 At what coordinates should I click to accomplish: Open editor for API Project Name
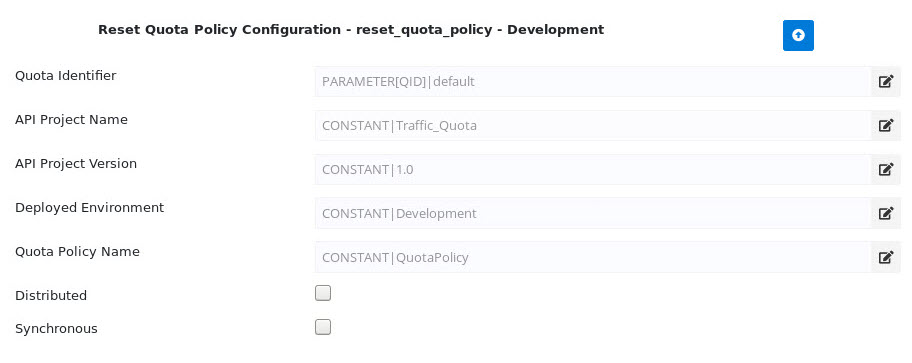[x=885, y=125]
